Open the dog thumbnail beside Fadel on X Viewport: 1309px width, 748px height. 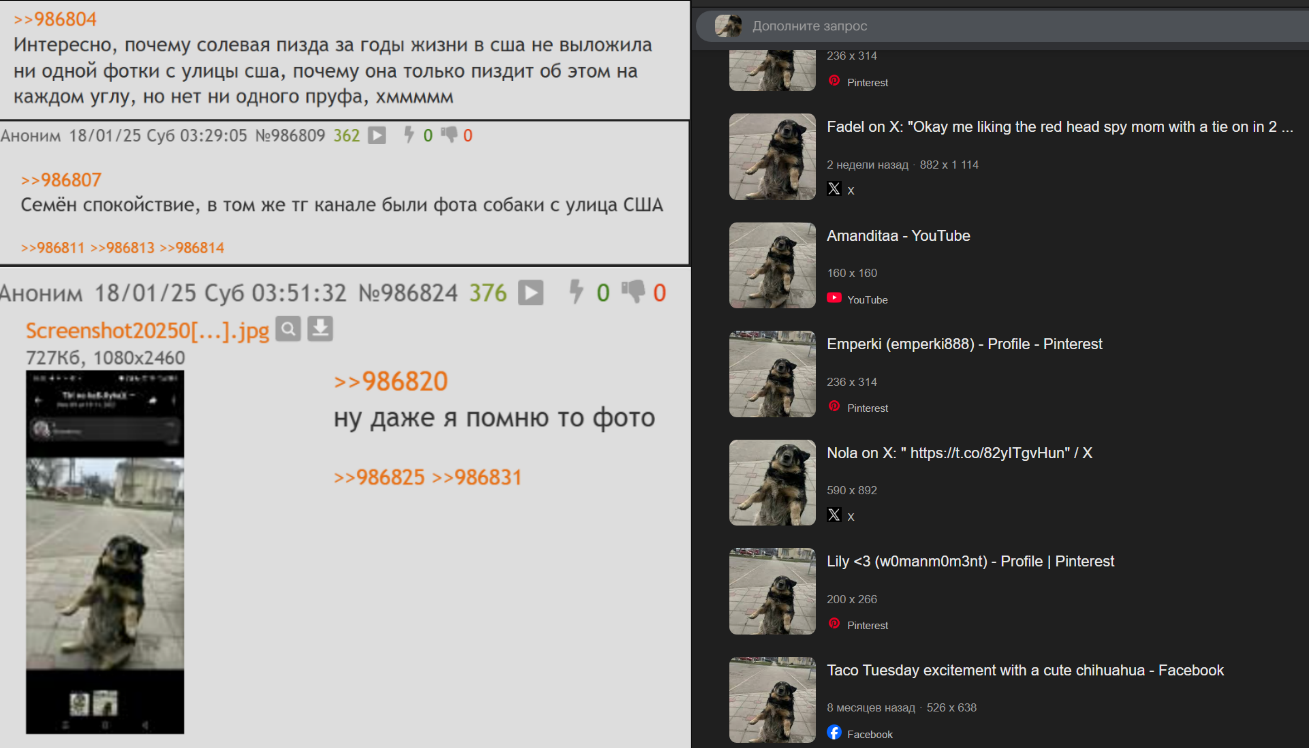772,156
